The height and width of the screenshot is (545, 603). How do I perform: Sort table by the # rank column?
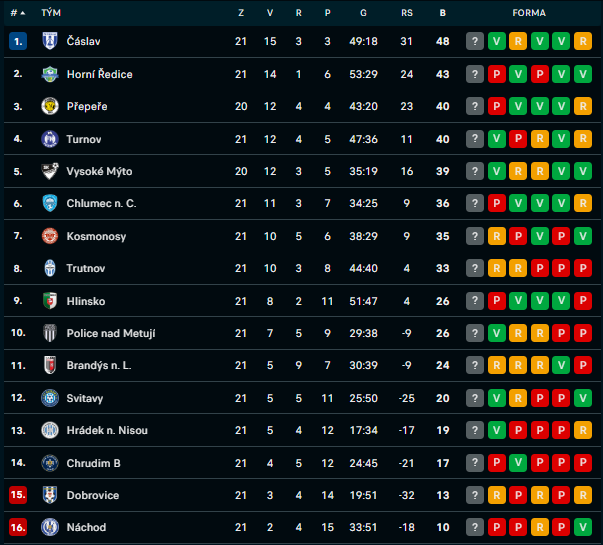17,13
